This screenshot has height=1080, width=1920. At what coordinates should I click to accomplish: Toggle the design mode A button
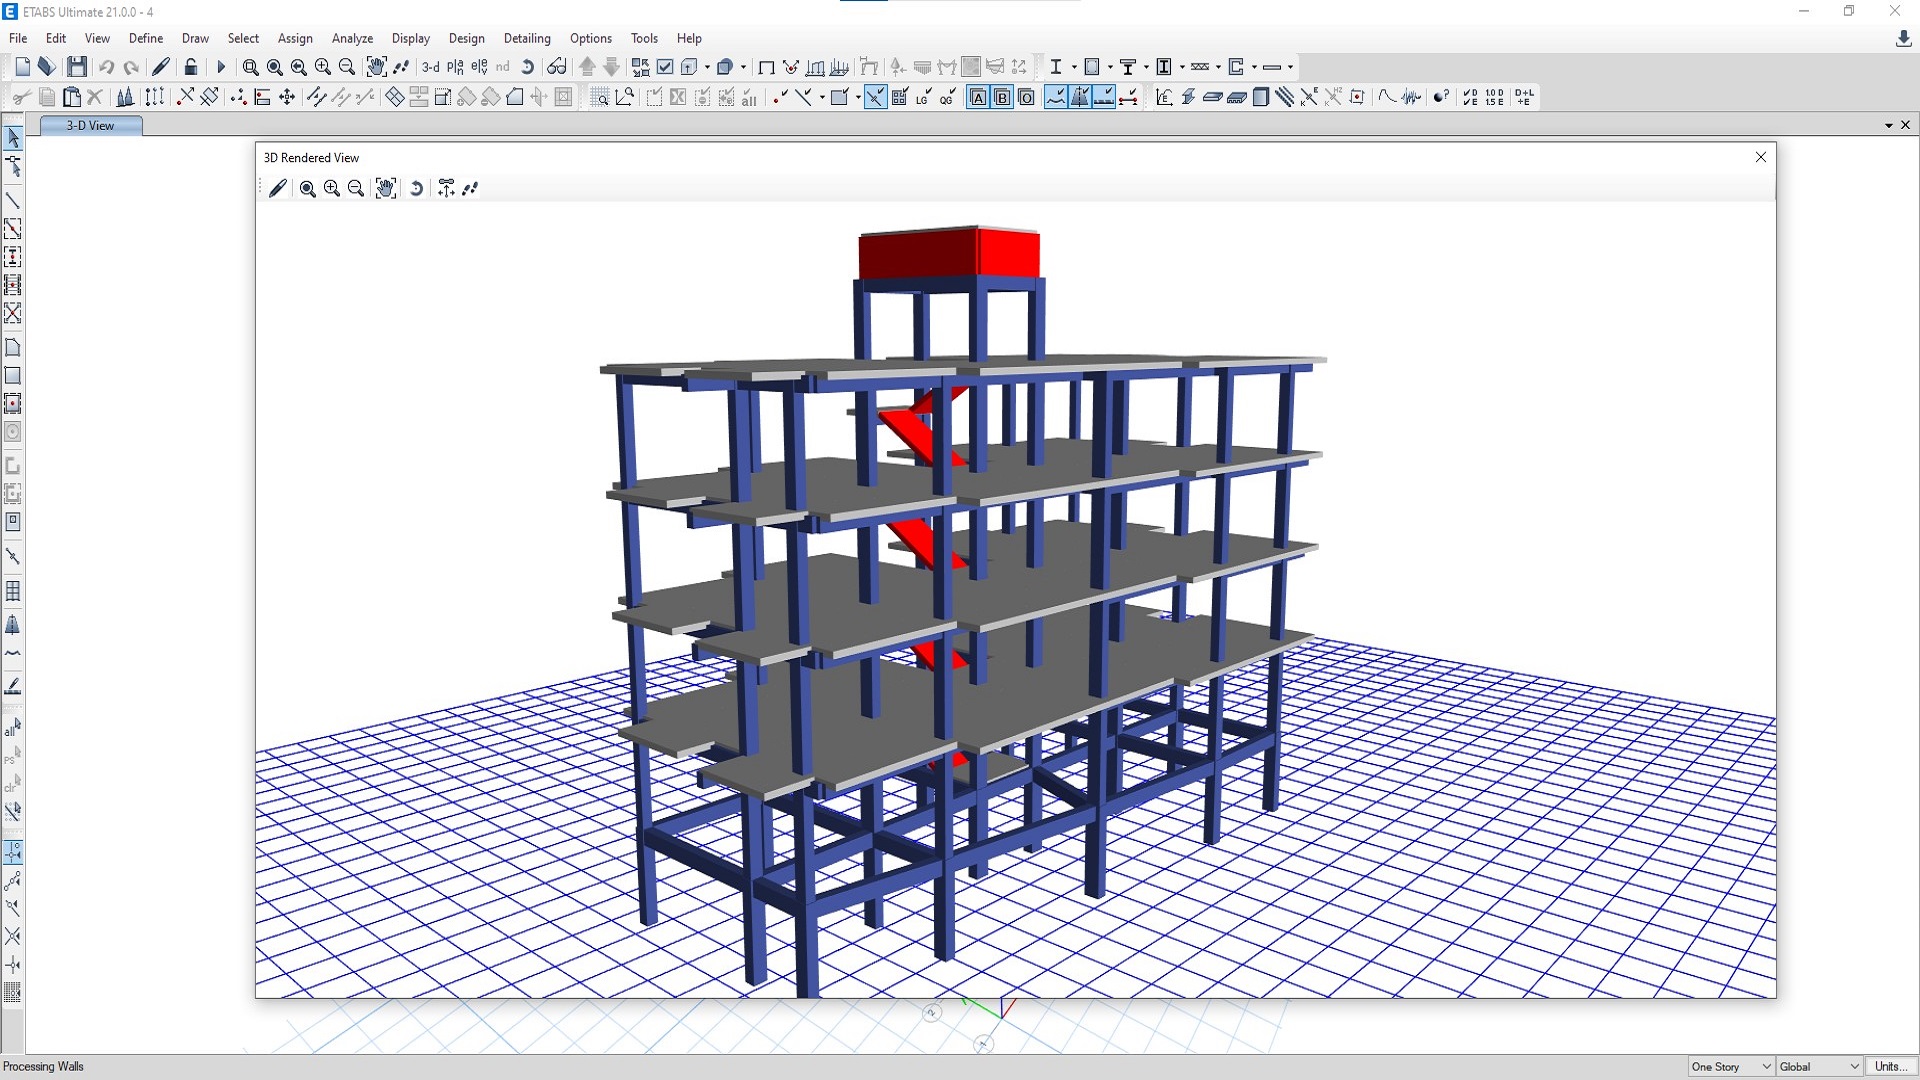978,97
